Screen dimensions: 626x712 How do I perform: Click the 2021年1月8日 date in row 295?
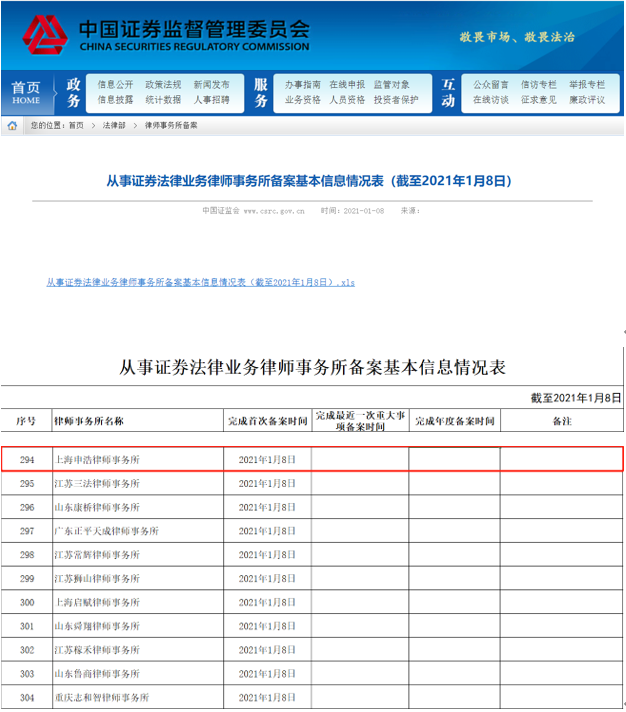click(267, 484)
